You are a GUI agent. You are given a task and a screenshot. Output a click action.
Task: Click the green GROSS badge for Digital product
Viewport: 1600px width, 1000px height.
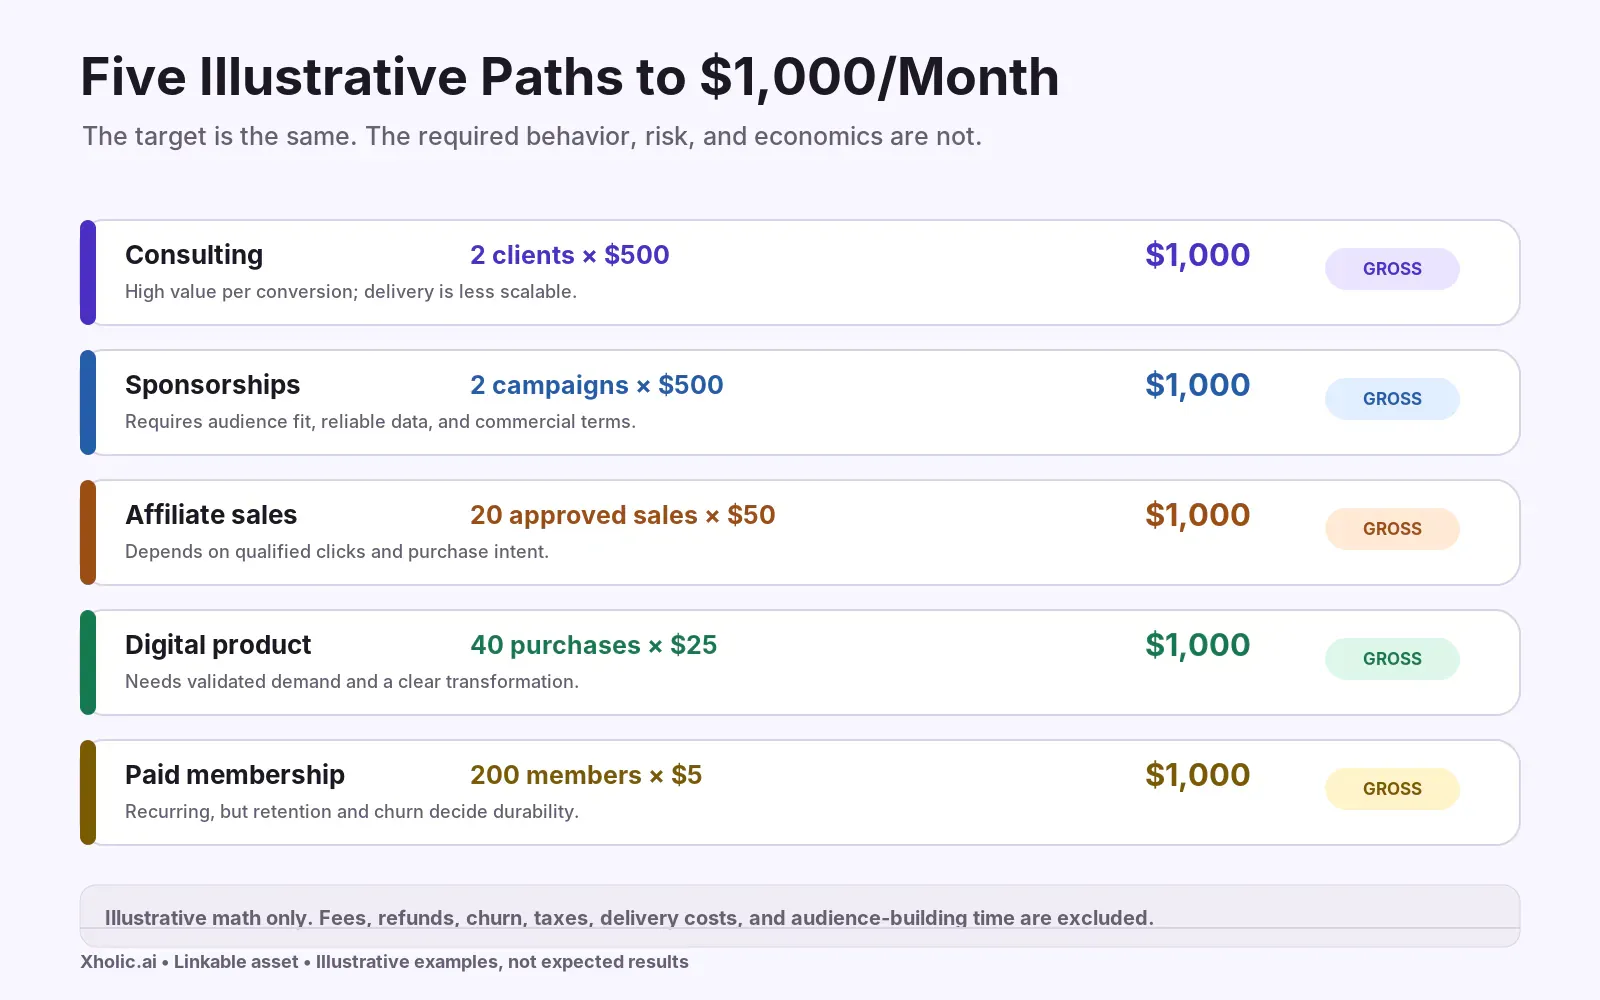[1392, 659]
